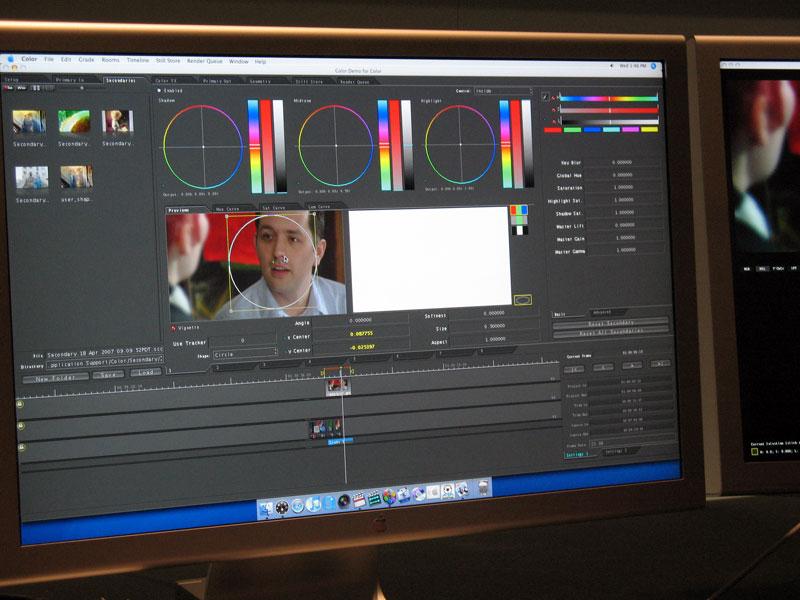Toggle the saturation HSL qualifier checkbox
This screenshot has height=600, width=800.
click(x=554, y=110)
